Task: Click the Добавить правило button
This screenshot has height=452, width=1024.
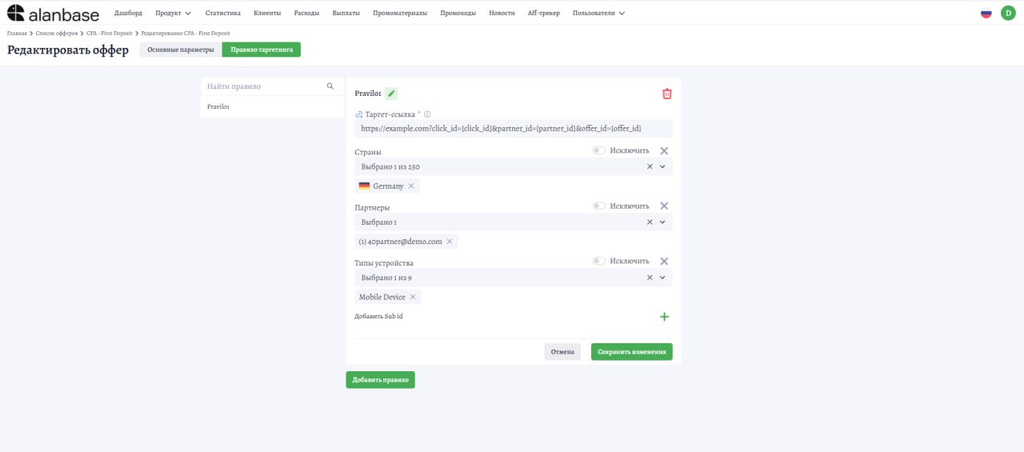Action: [380, 380]
